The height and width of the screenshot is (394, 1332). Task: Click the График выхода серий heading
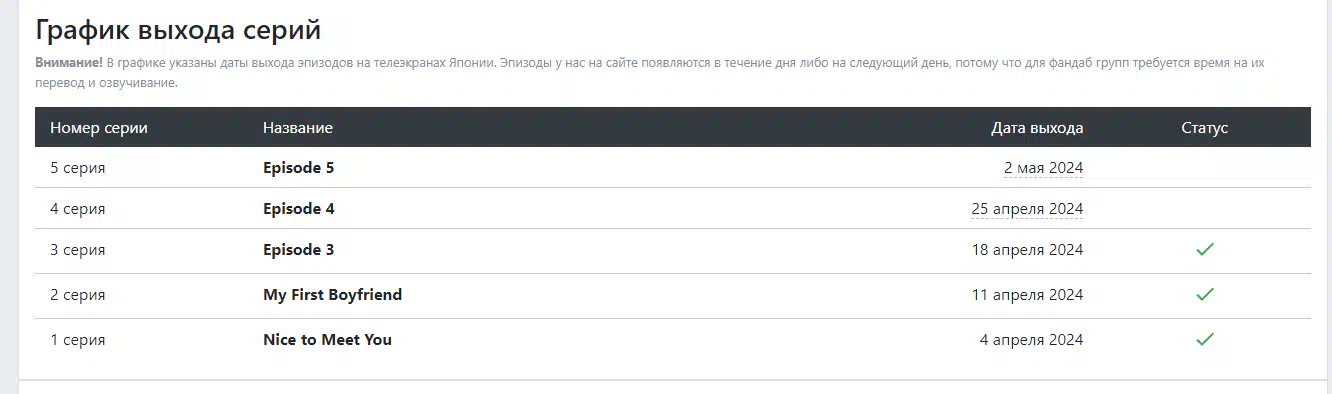tap(178, 30)
